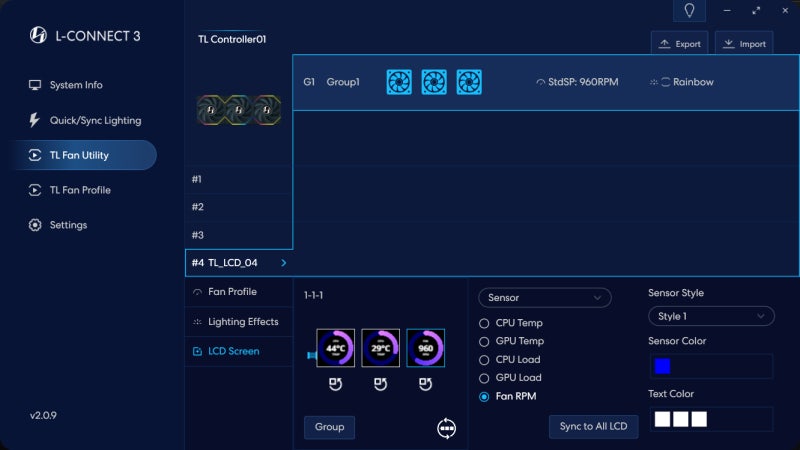Pick the blue Sensor Color swatch
Image resolution: width=800 pixels, height=450 pixels.
[x=662, y=366]
